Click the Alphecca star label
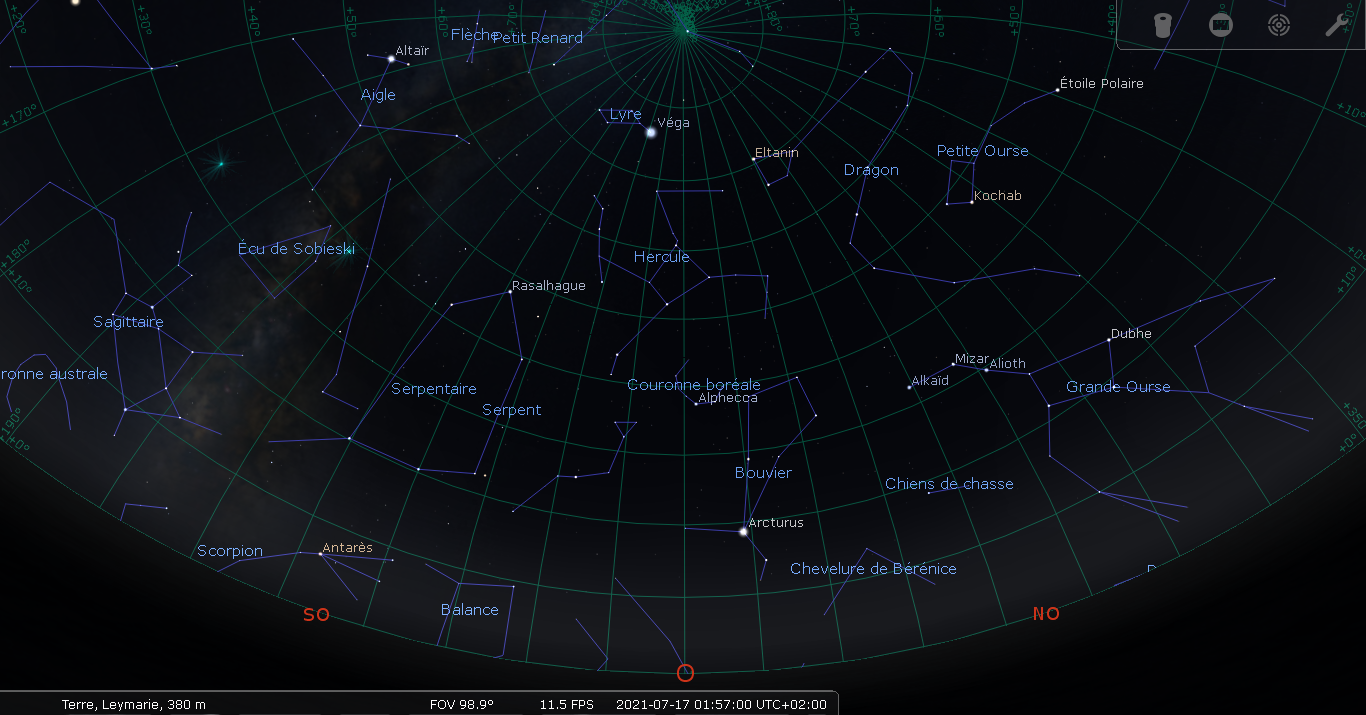This screenshot has width=1366, height=715. pos(728,398)
